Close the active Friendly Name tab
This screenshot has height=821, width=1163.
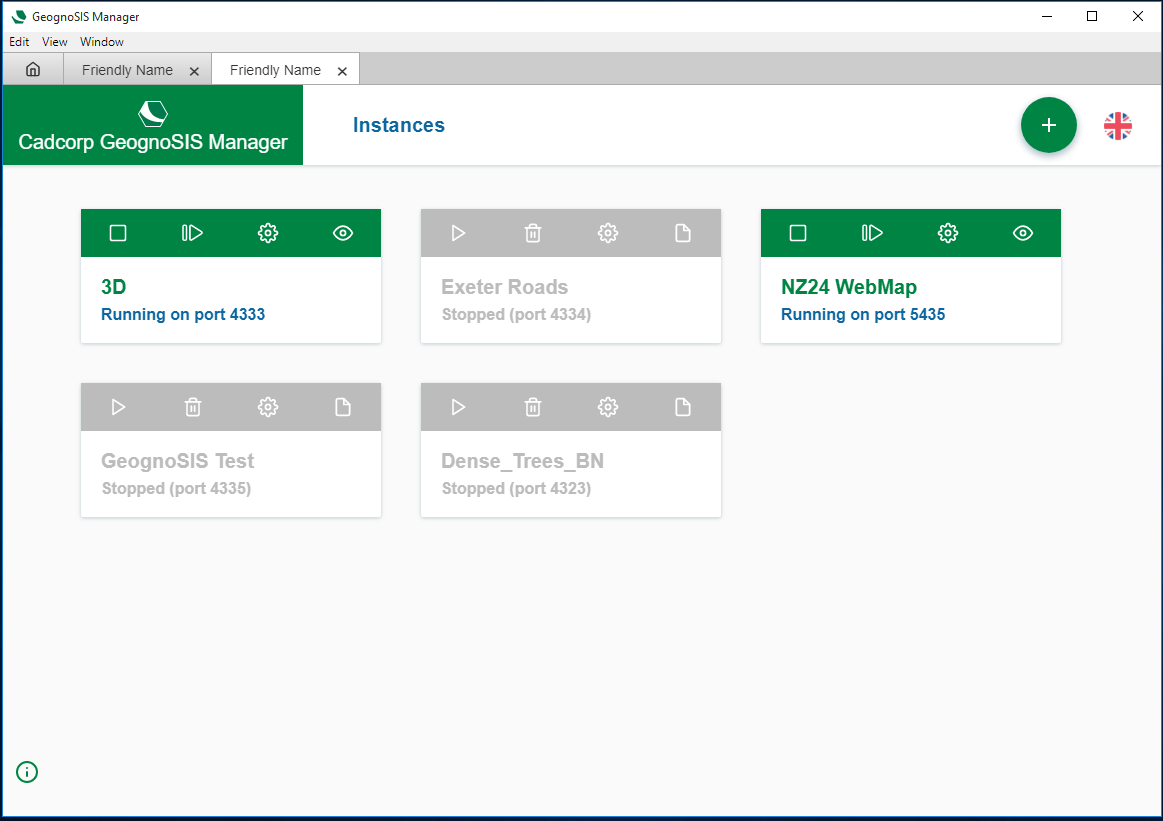coord(342,71)
